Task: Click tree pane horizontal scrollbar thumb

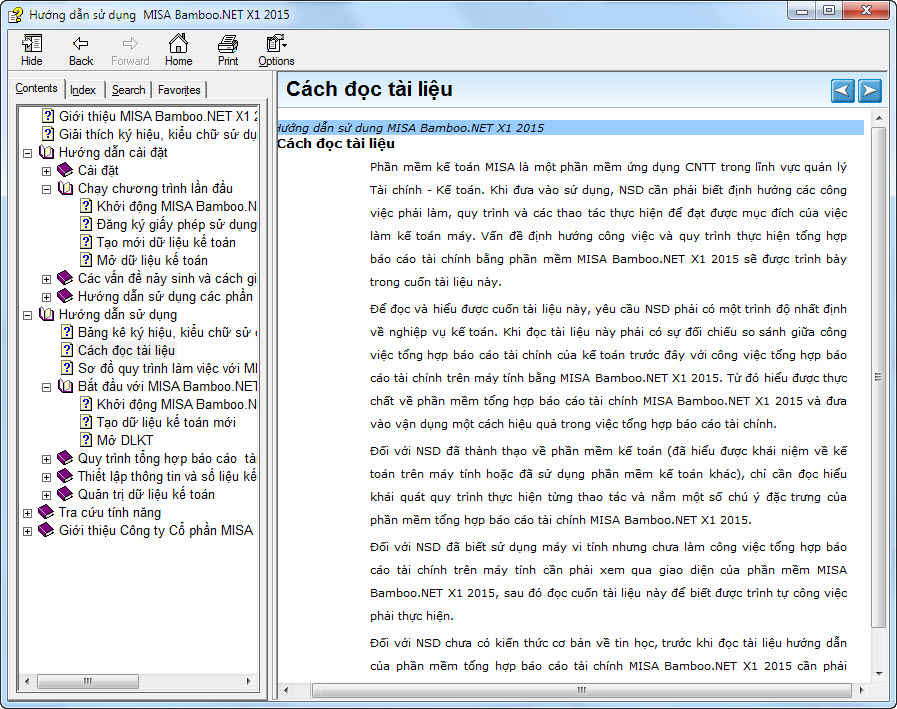Action: pyautogui.click(x=88, y=681)
